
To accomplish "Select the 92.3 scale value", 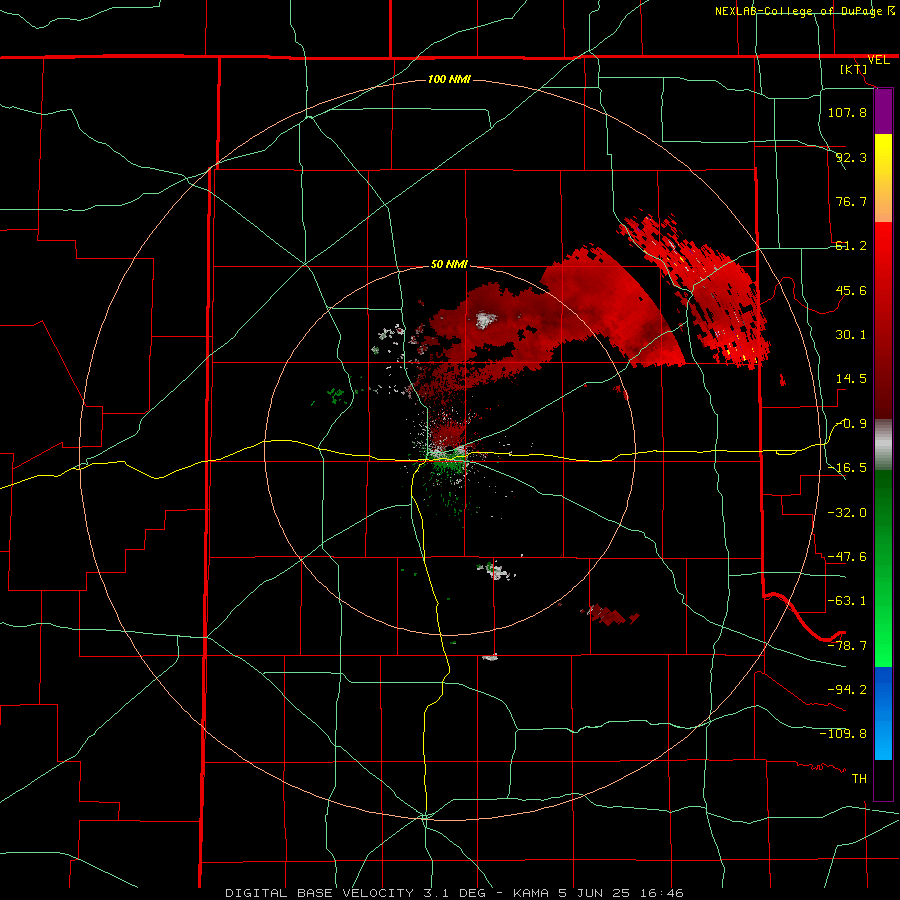I will [x=851, y=157].
